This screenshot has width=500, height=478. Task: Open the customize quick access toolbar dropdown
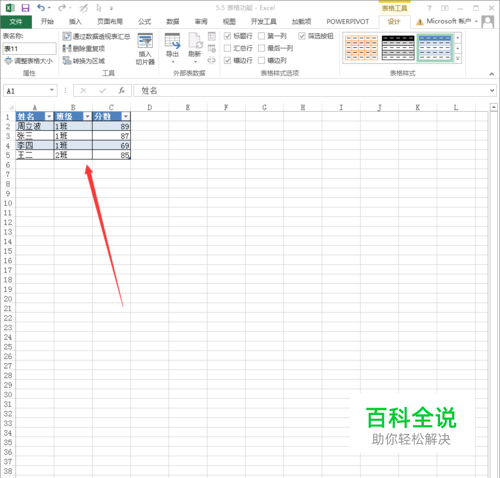pos(111,8)
